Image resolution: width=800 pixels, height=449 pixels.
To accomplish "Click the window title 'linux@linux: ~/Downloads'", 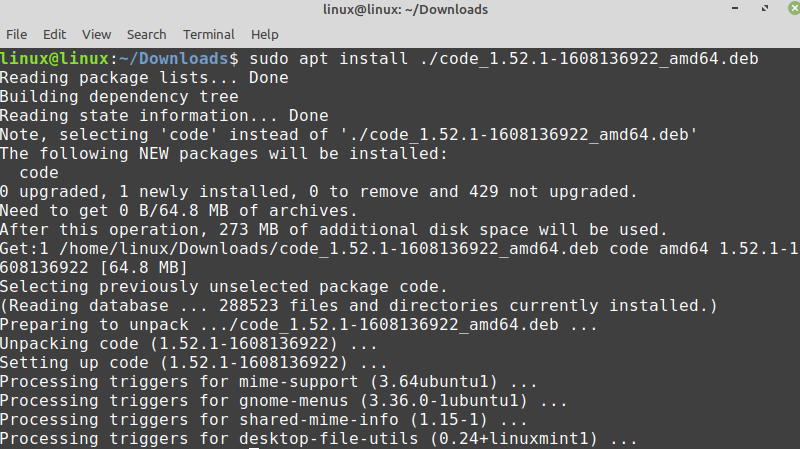I will [399, 10].
